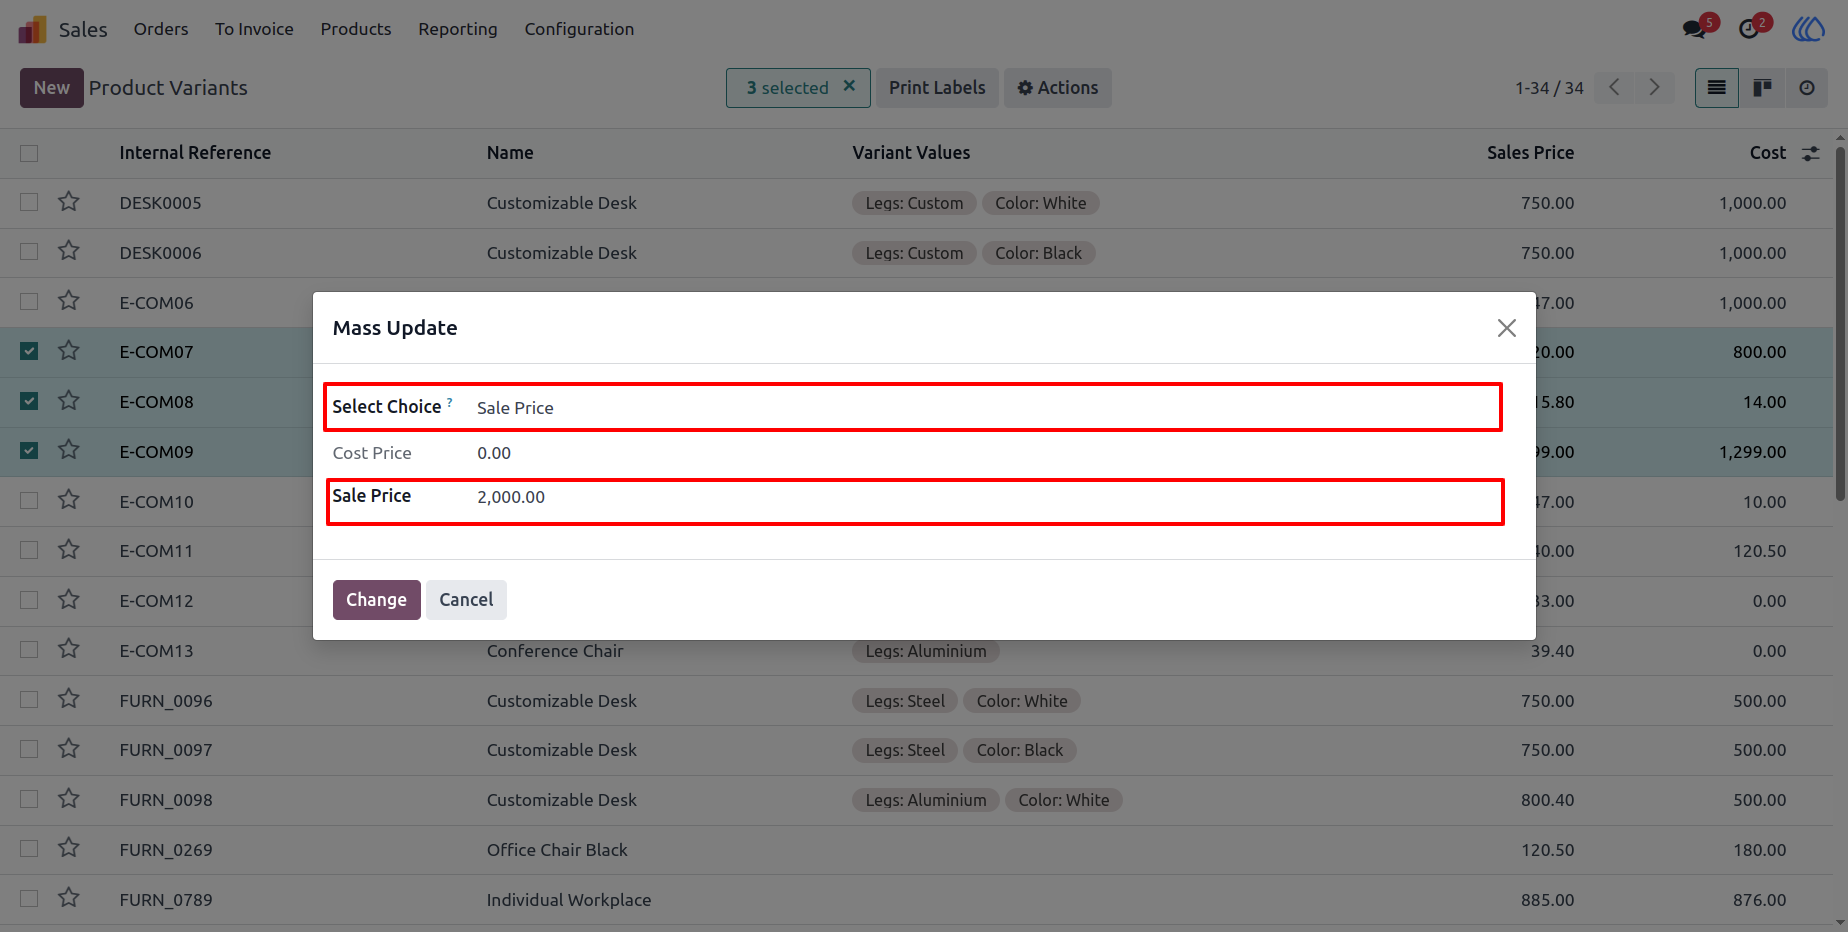The width and height of the screenshot is (1848, 932).
Task: Click the 'Color: Black' tag in FURN_0097 row
Action: pos(1020,750)
